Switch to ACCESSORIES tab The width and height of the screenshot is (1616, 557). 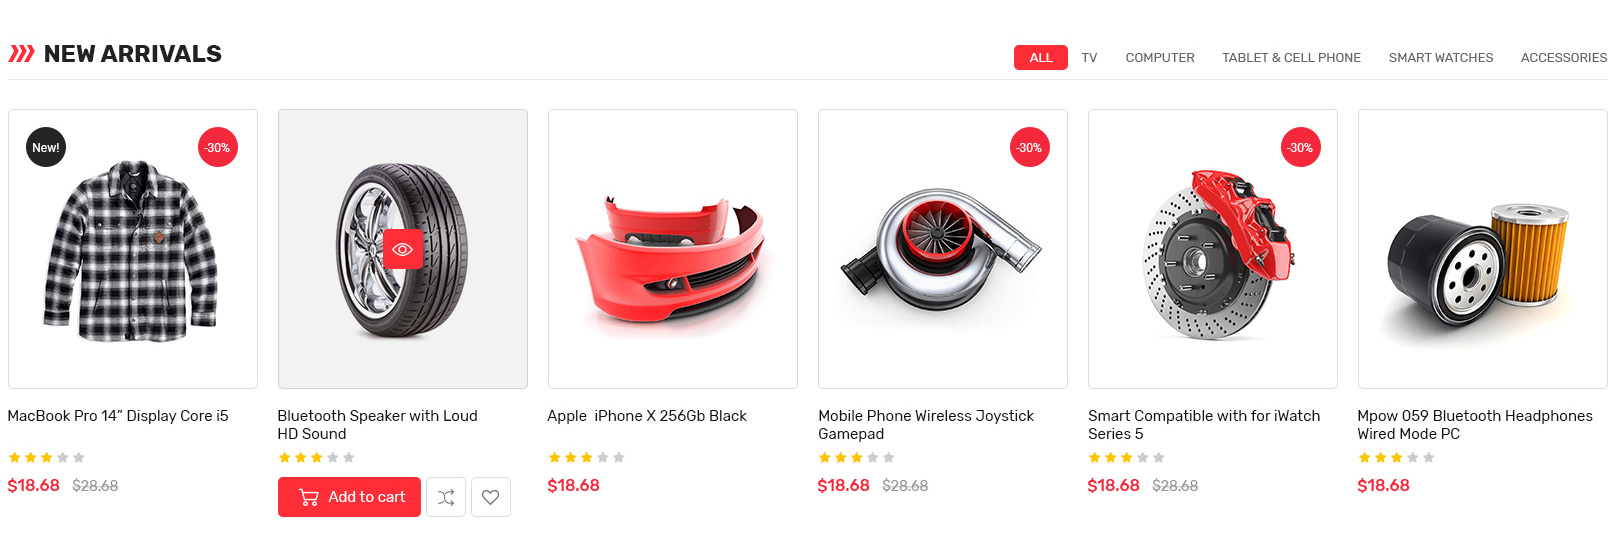pos(1564,58)
